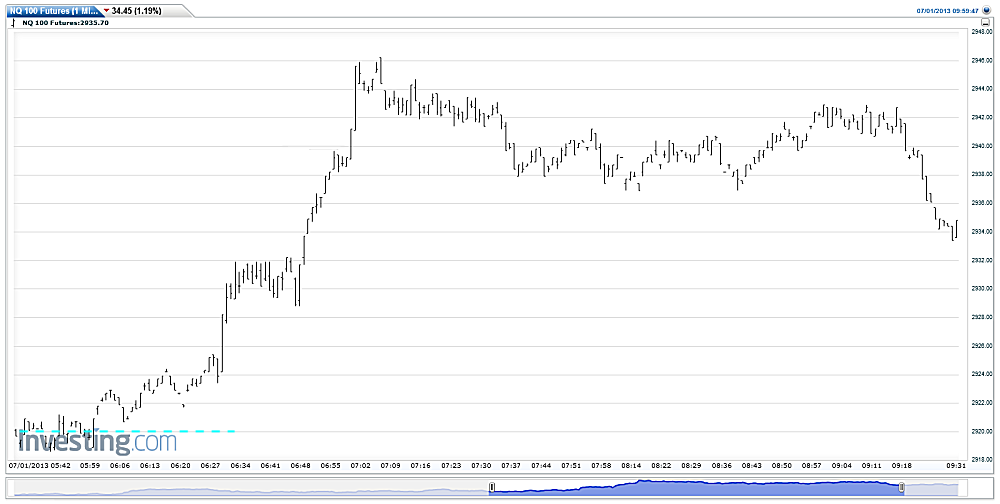Click the 06:48 time axis label
This screenshot has width=1000, height=504.
click(x=300, y=466)
